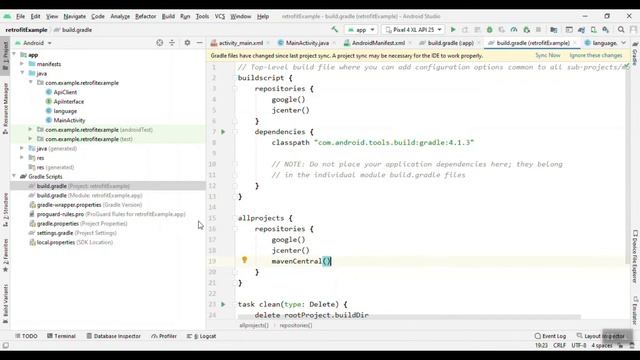This screenshot has width=640, height=360.
Task: Click the Search Everywhere magnifier icon
Action: click(621, 30)
